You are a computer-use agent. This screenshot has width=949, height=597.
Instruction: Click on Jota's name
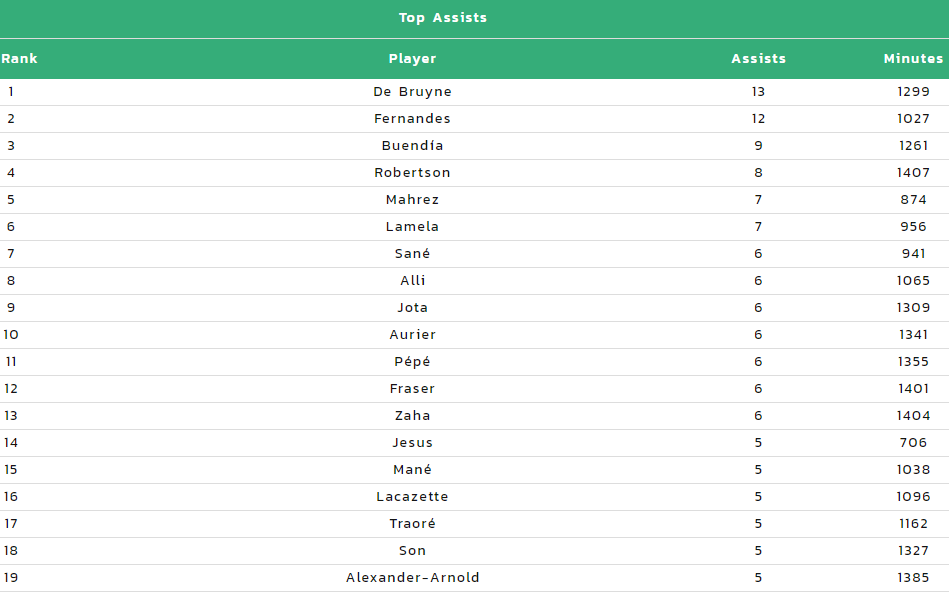click(412, 308)
